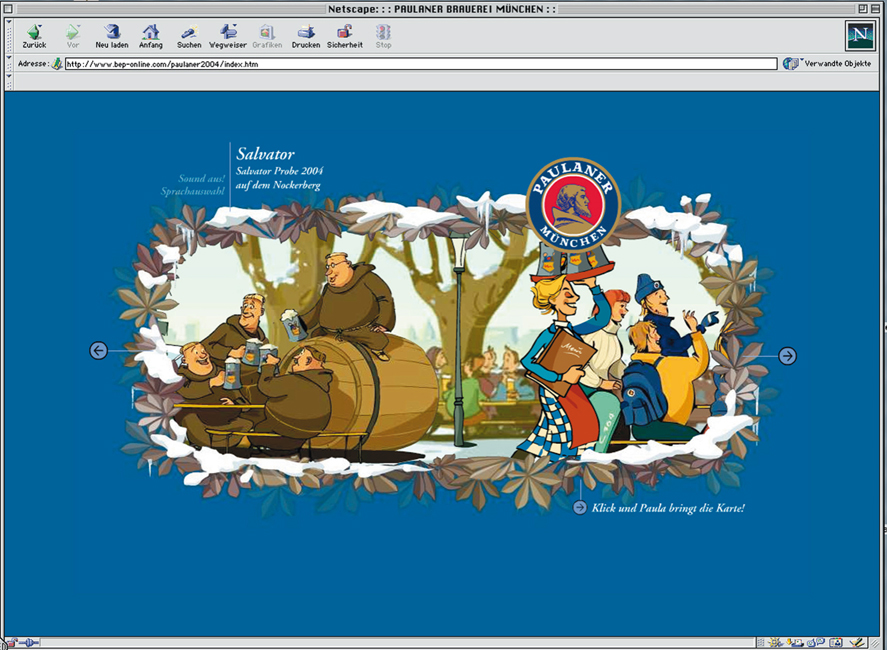The image size is (887, 650).
Task: Toggle the online connection plug icon
Action: (x=29, y=643)
